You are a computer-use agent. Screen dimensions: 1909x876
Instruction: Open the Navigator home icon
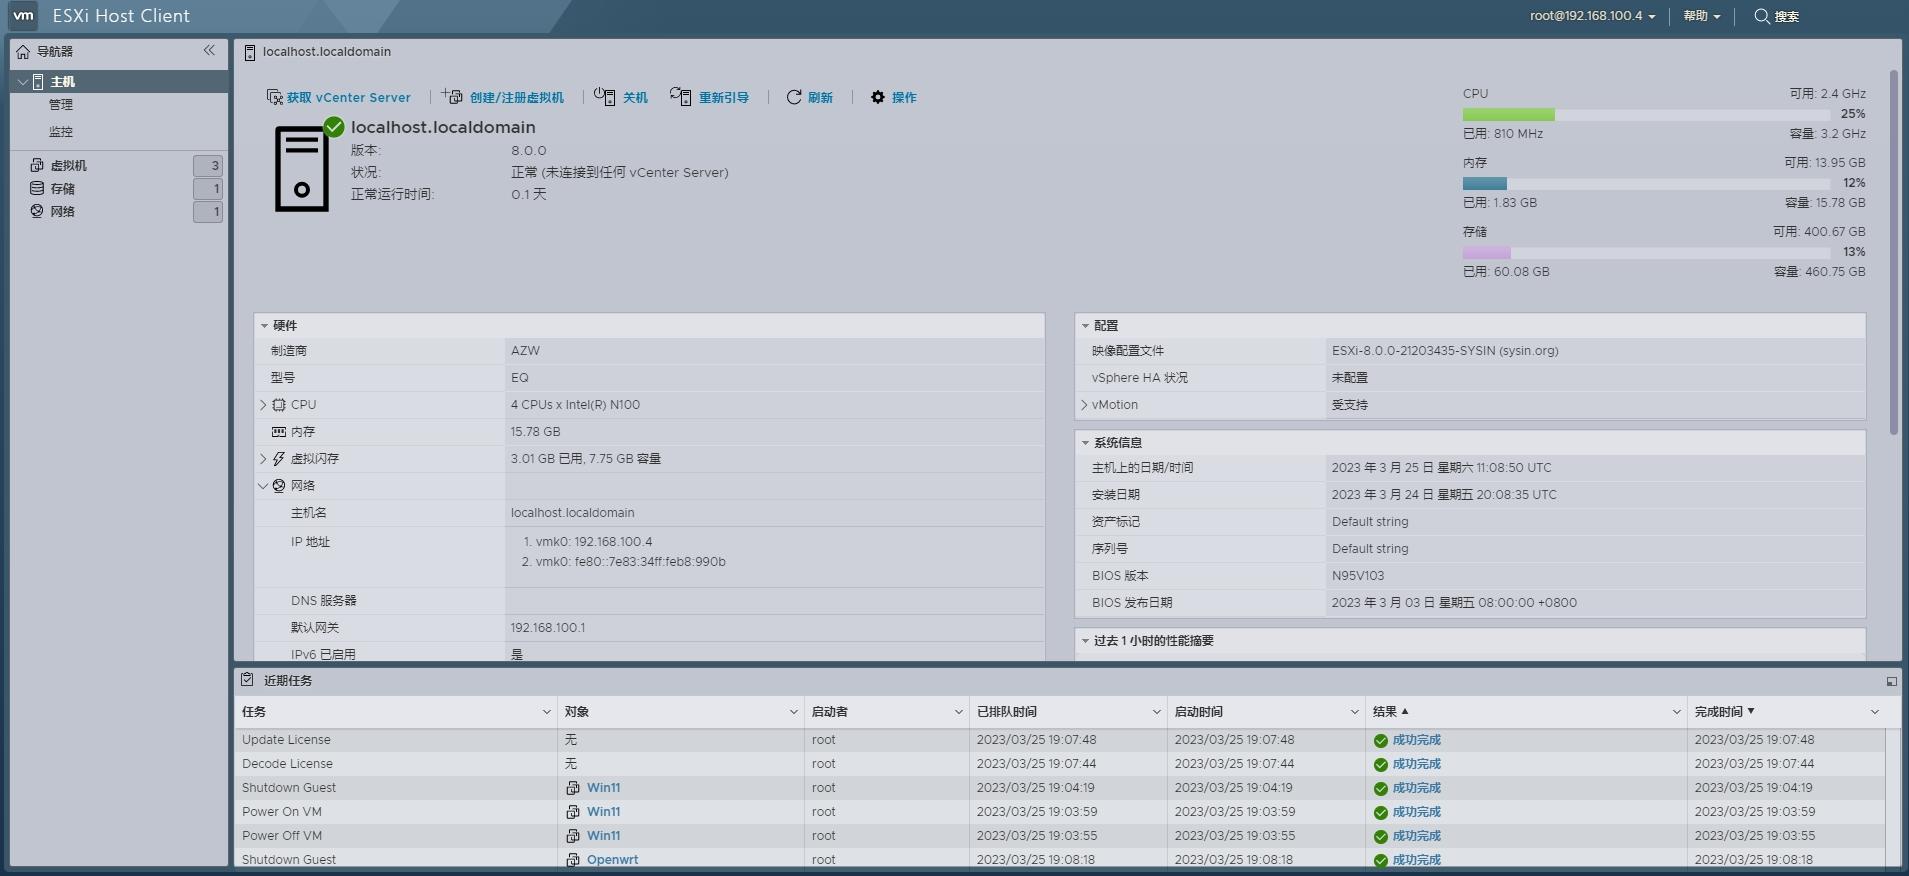tap(23, 51)
